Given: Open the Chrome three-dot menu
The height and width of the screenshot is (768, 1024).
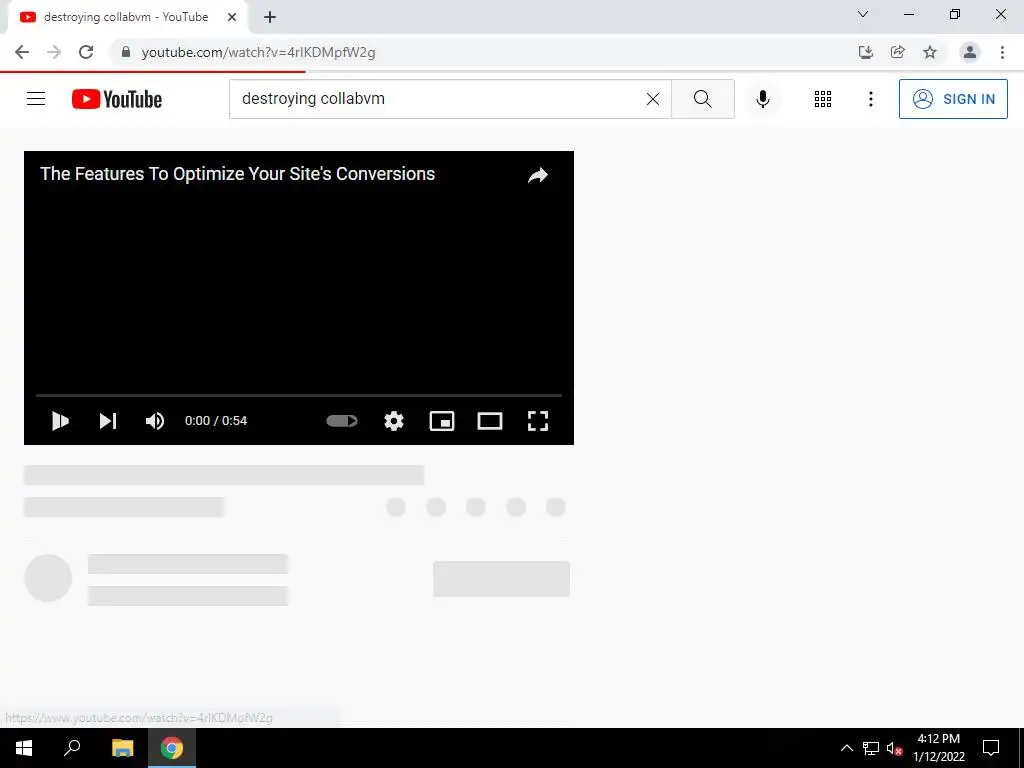Looking at the screenshot, I should [x=1002, y=52].
